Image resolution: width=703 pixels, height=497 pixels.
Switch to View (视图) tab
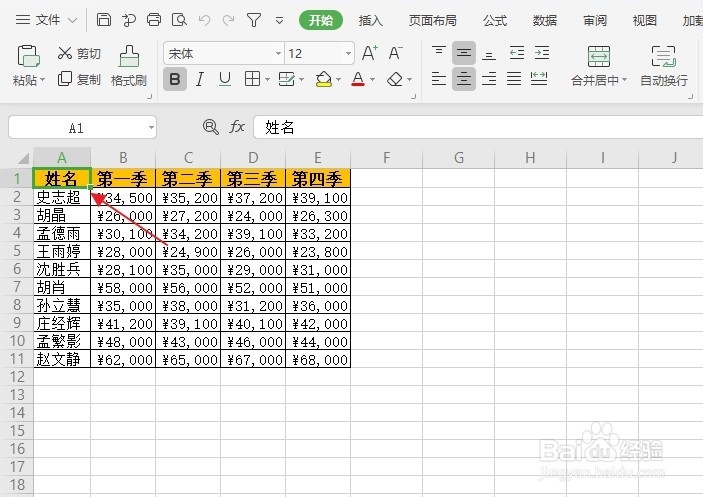click(644, 20)
